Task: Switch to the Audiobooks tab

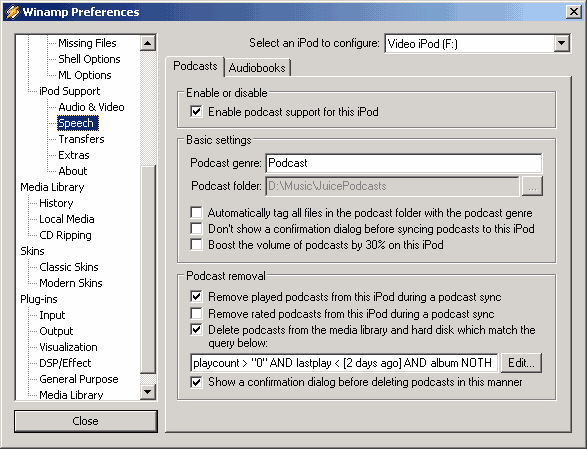Action: pos(257,68)
